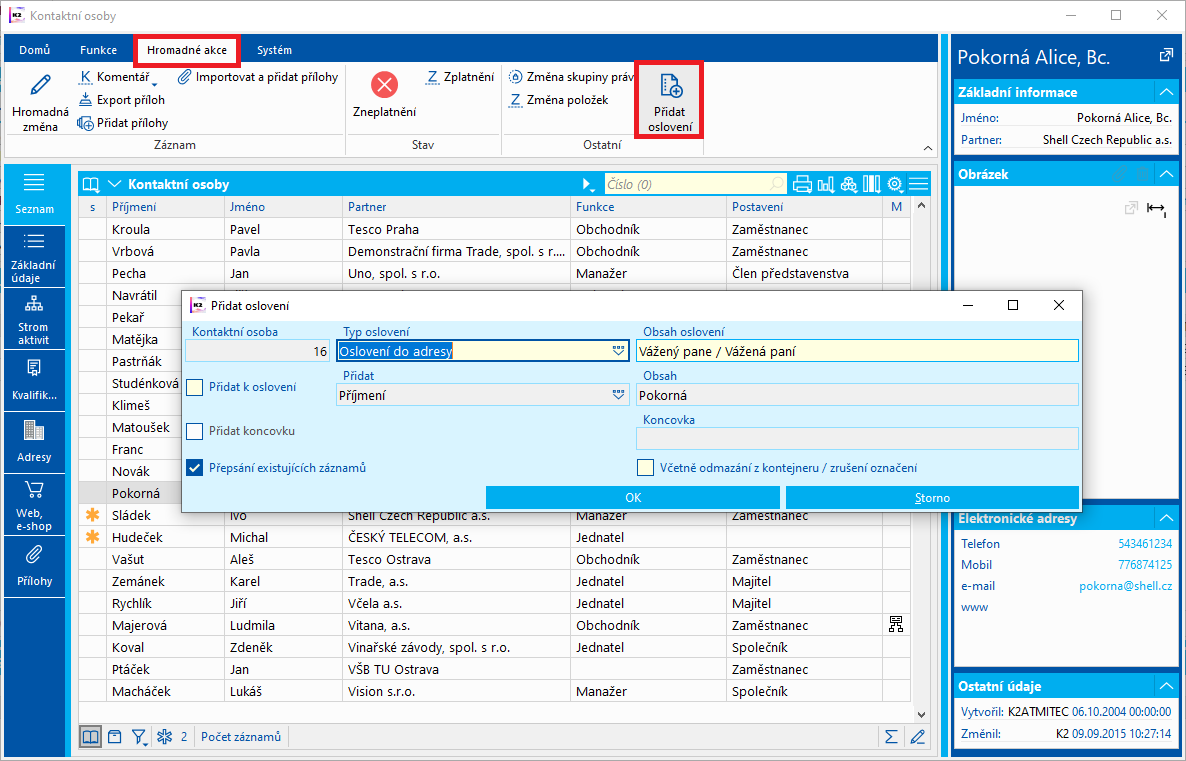Switch to the Funkce ribbon tab
1186x761 pixels.
coord(98,50)
